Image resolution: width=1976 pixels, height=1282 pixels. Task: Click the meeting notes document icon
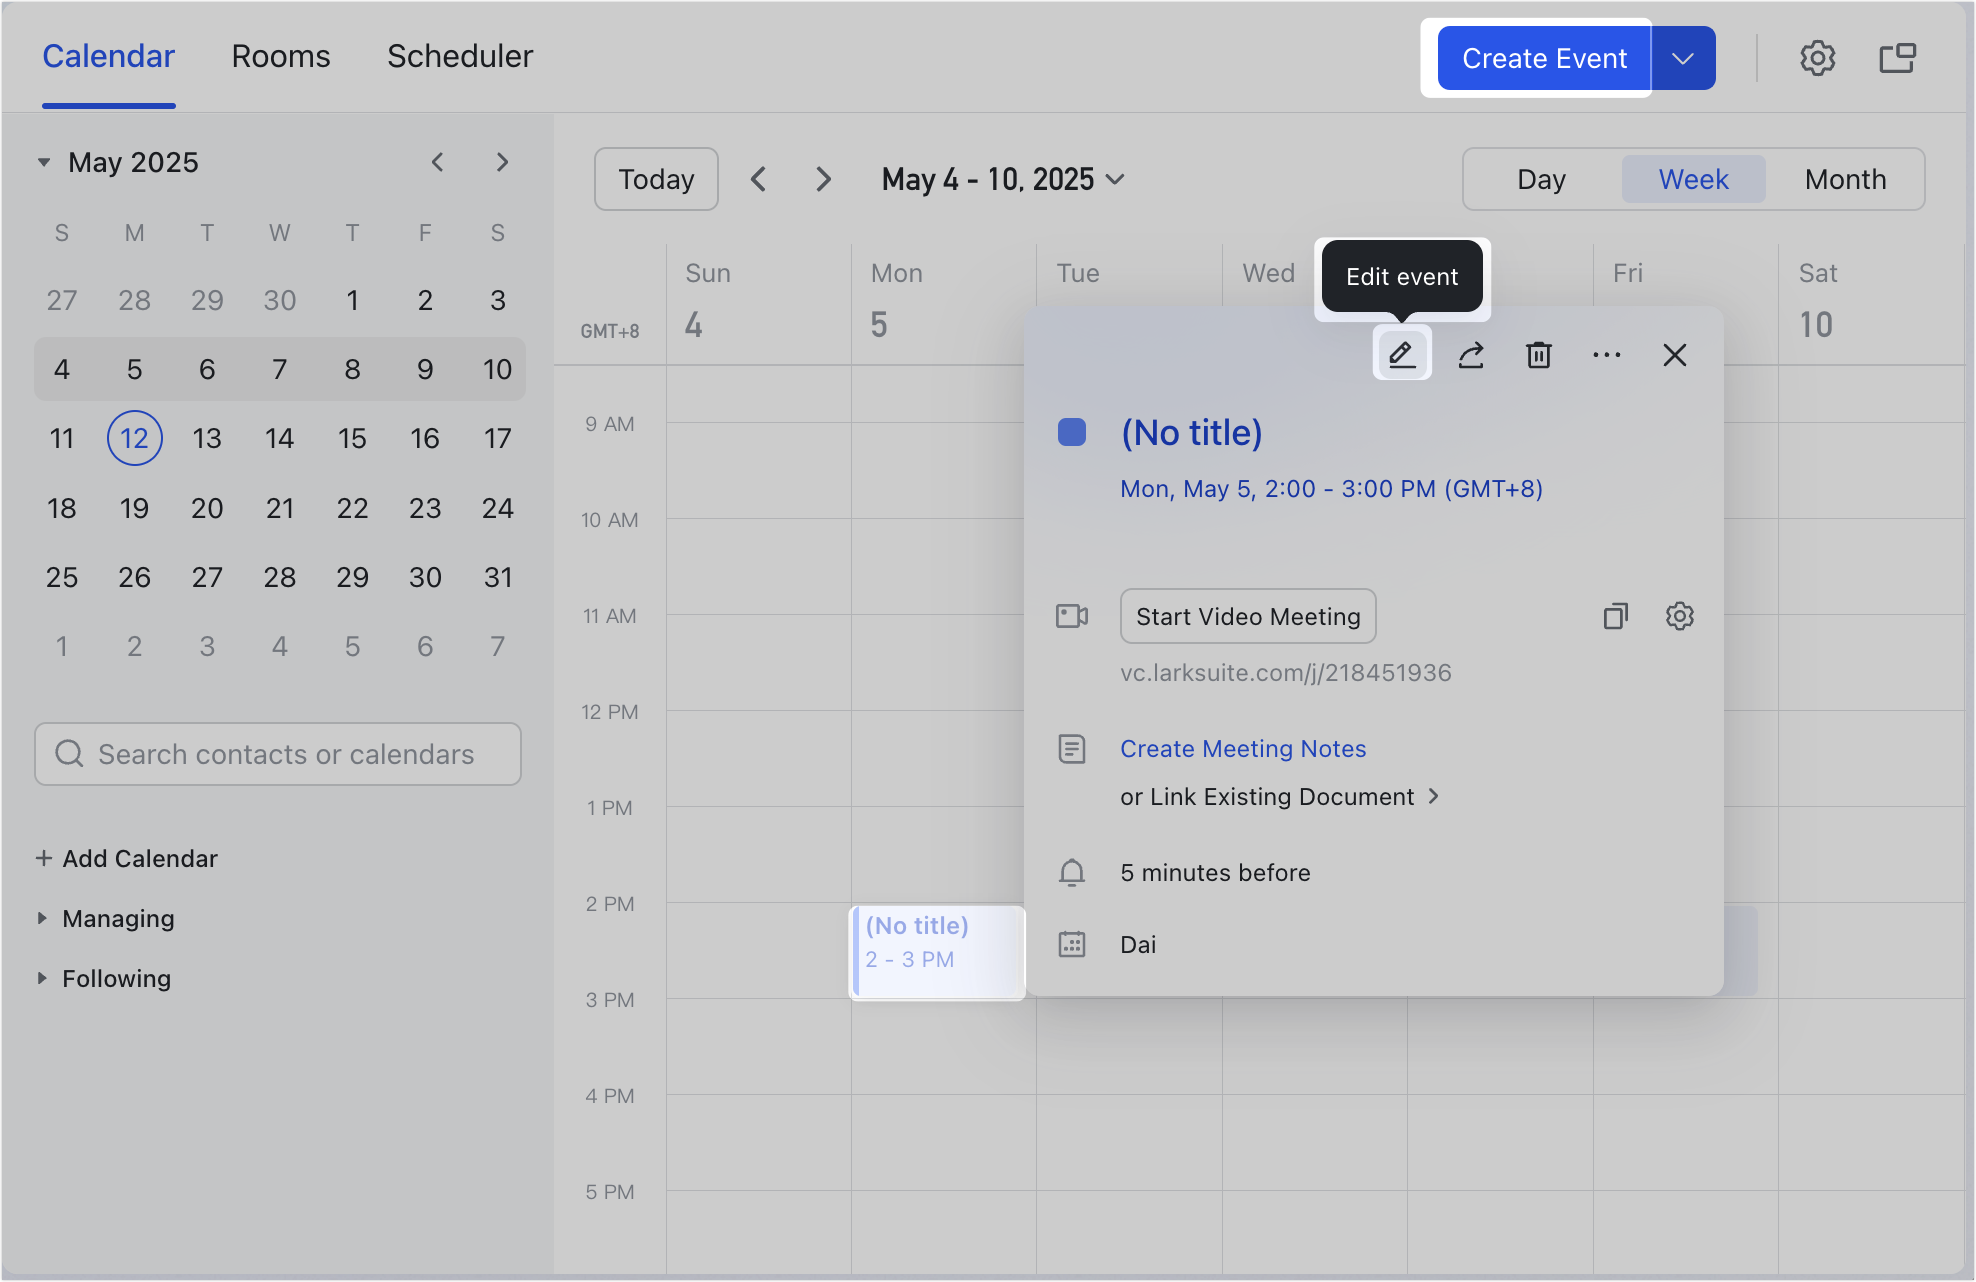coord(1072,749)
